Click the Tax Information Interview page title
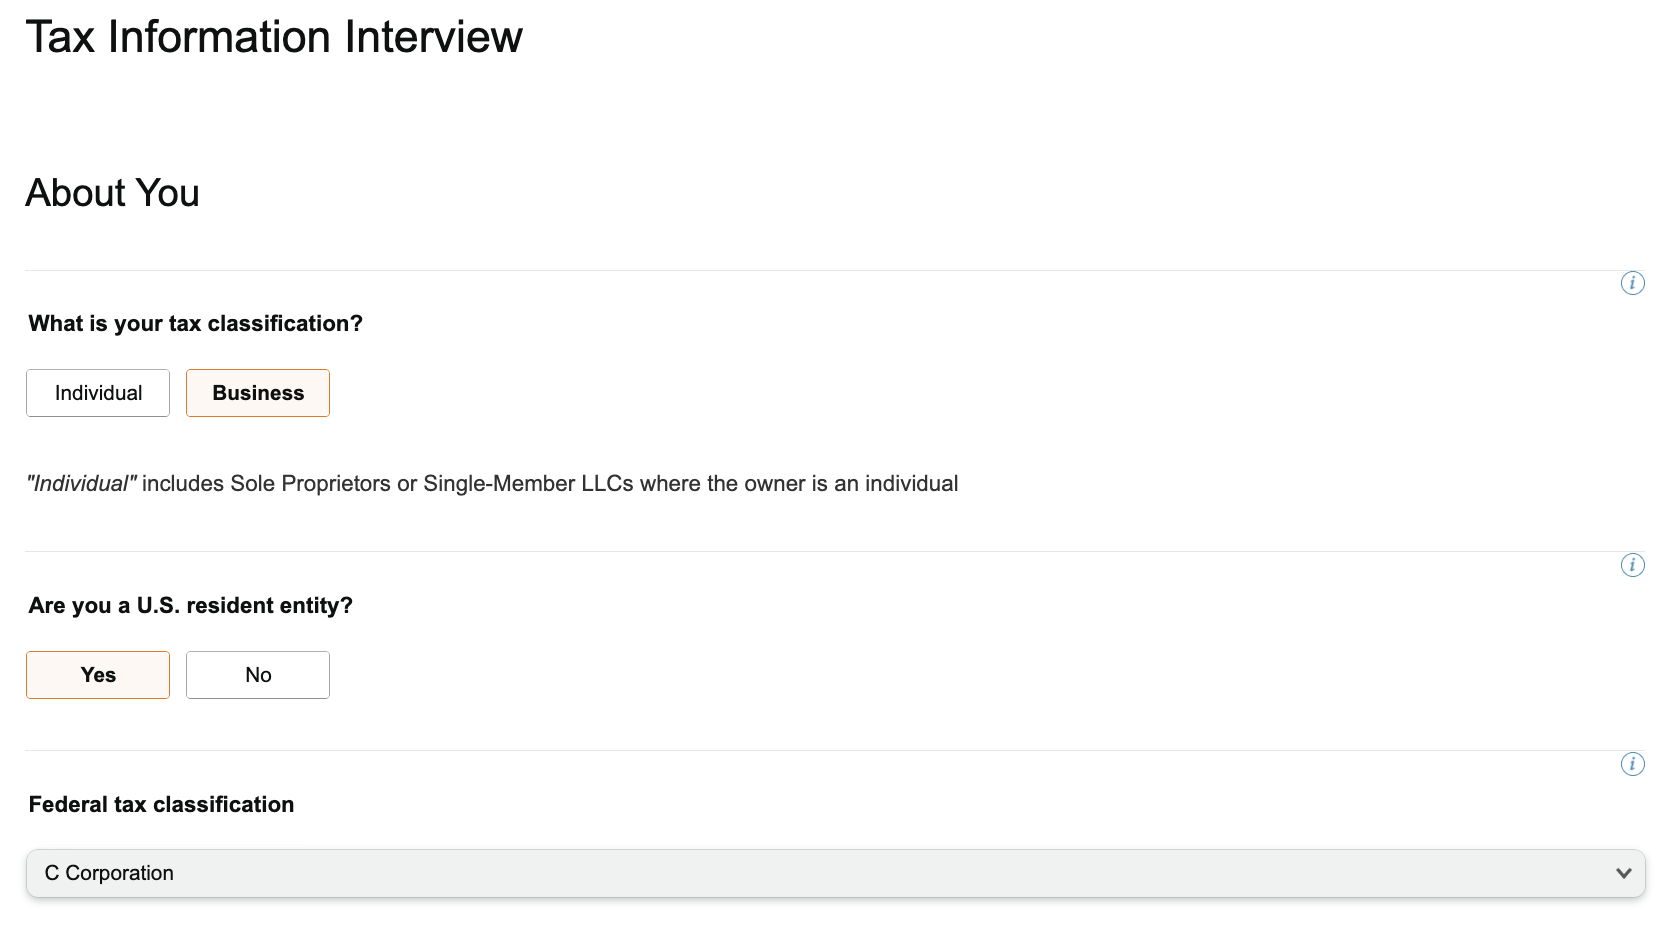 click(274, 37)
